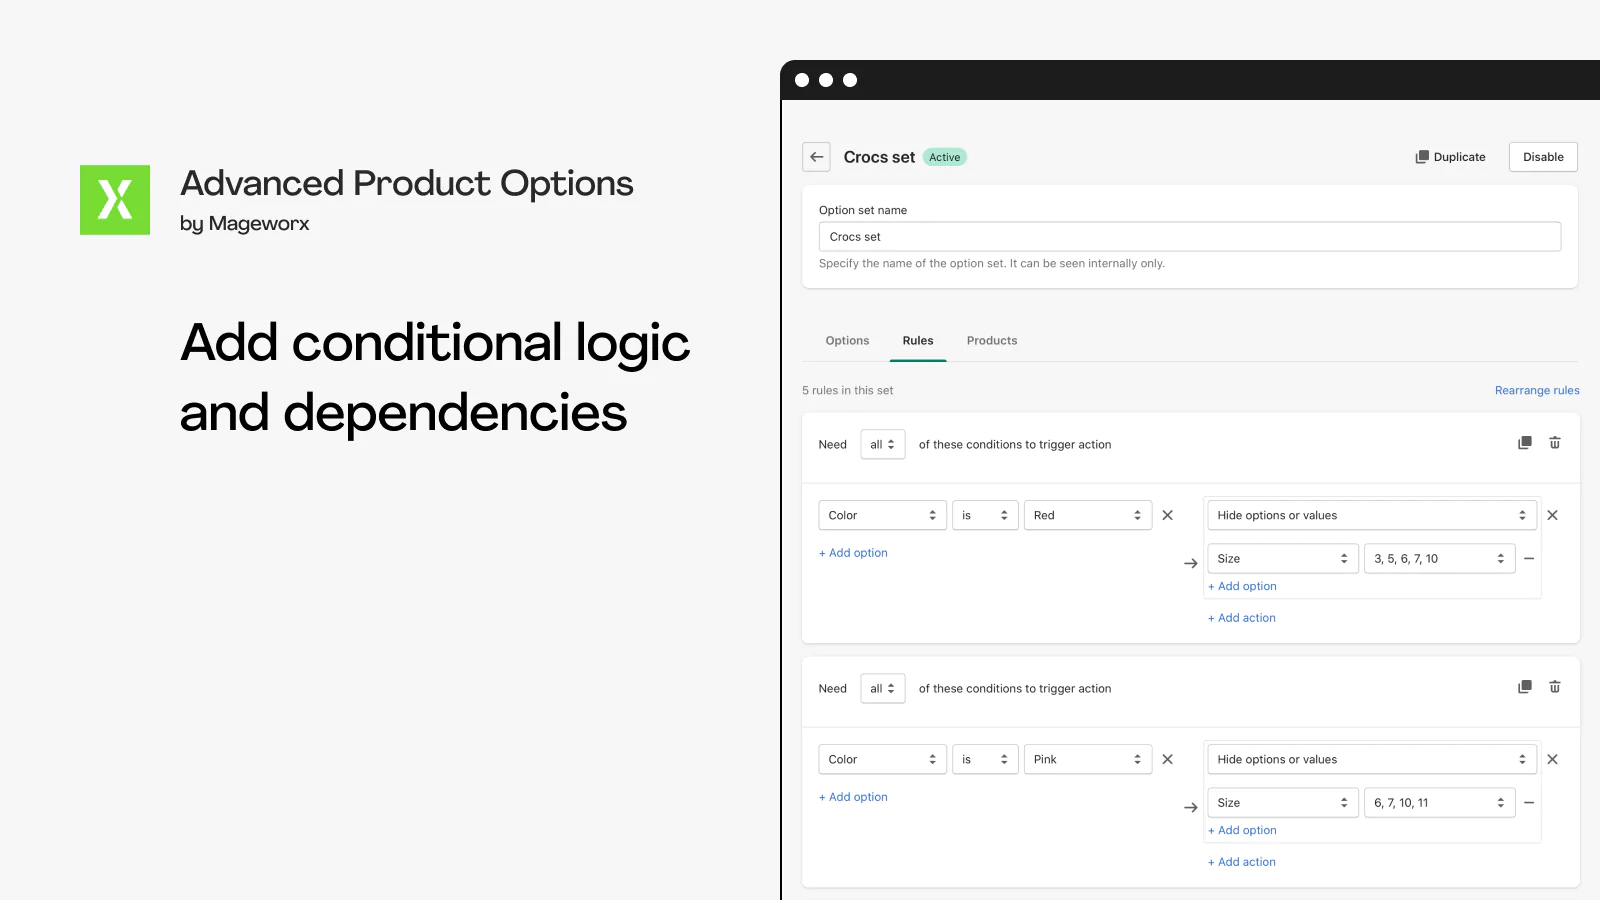The image size is (1600, 900).
Task: Switch to the Products tab
Action: (992, 341)
